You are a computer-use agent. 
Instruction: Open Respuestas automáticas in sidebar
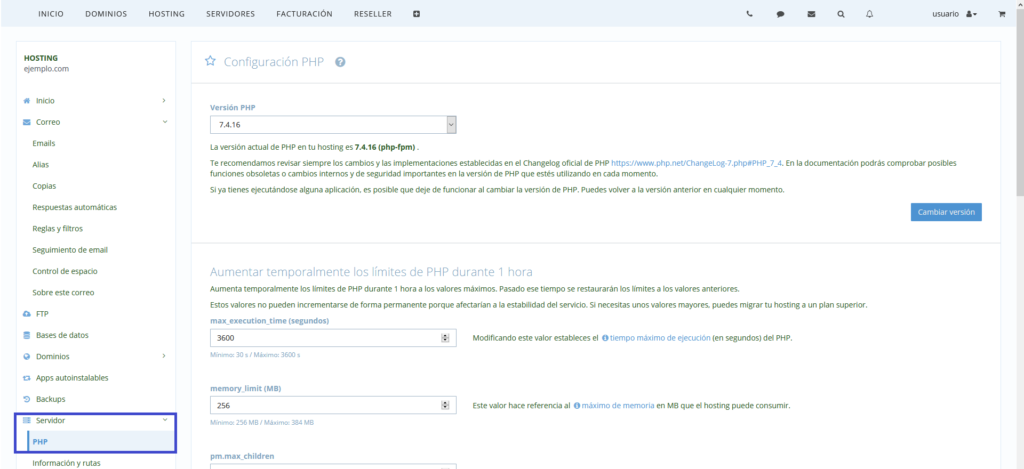pos(74,207)
